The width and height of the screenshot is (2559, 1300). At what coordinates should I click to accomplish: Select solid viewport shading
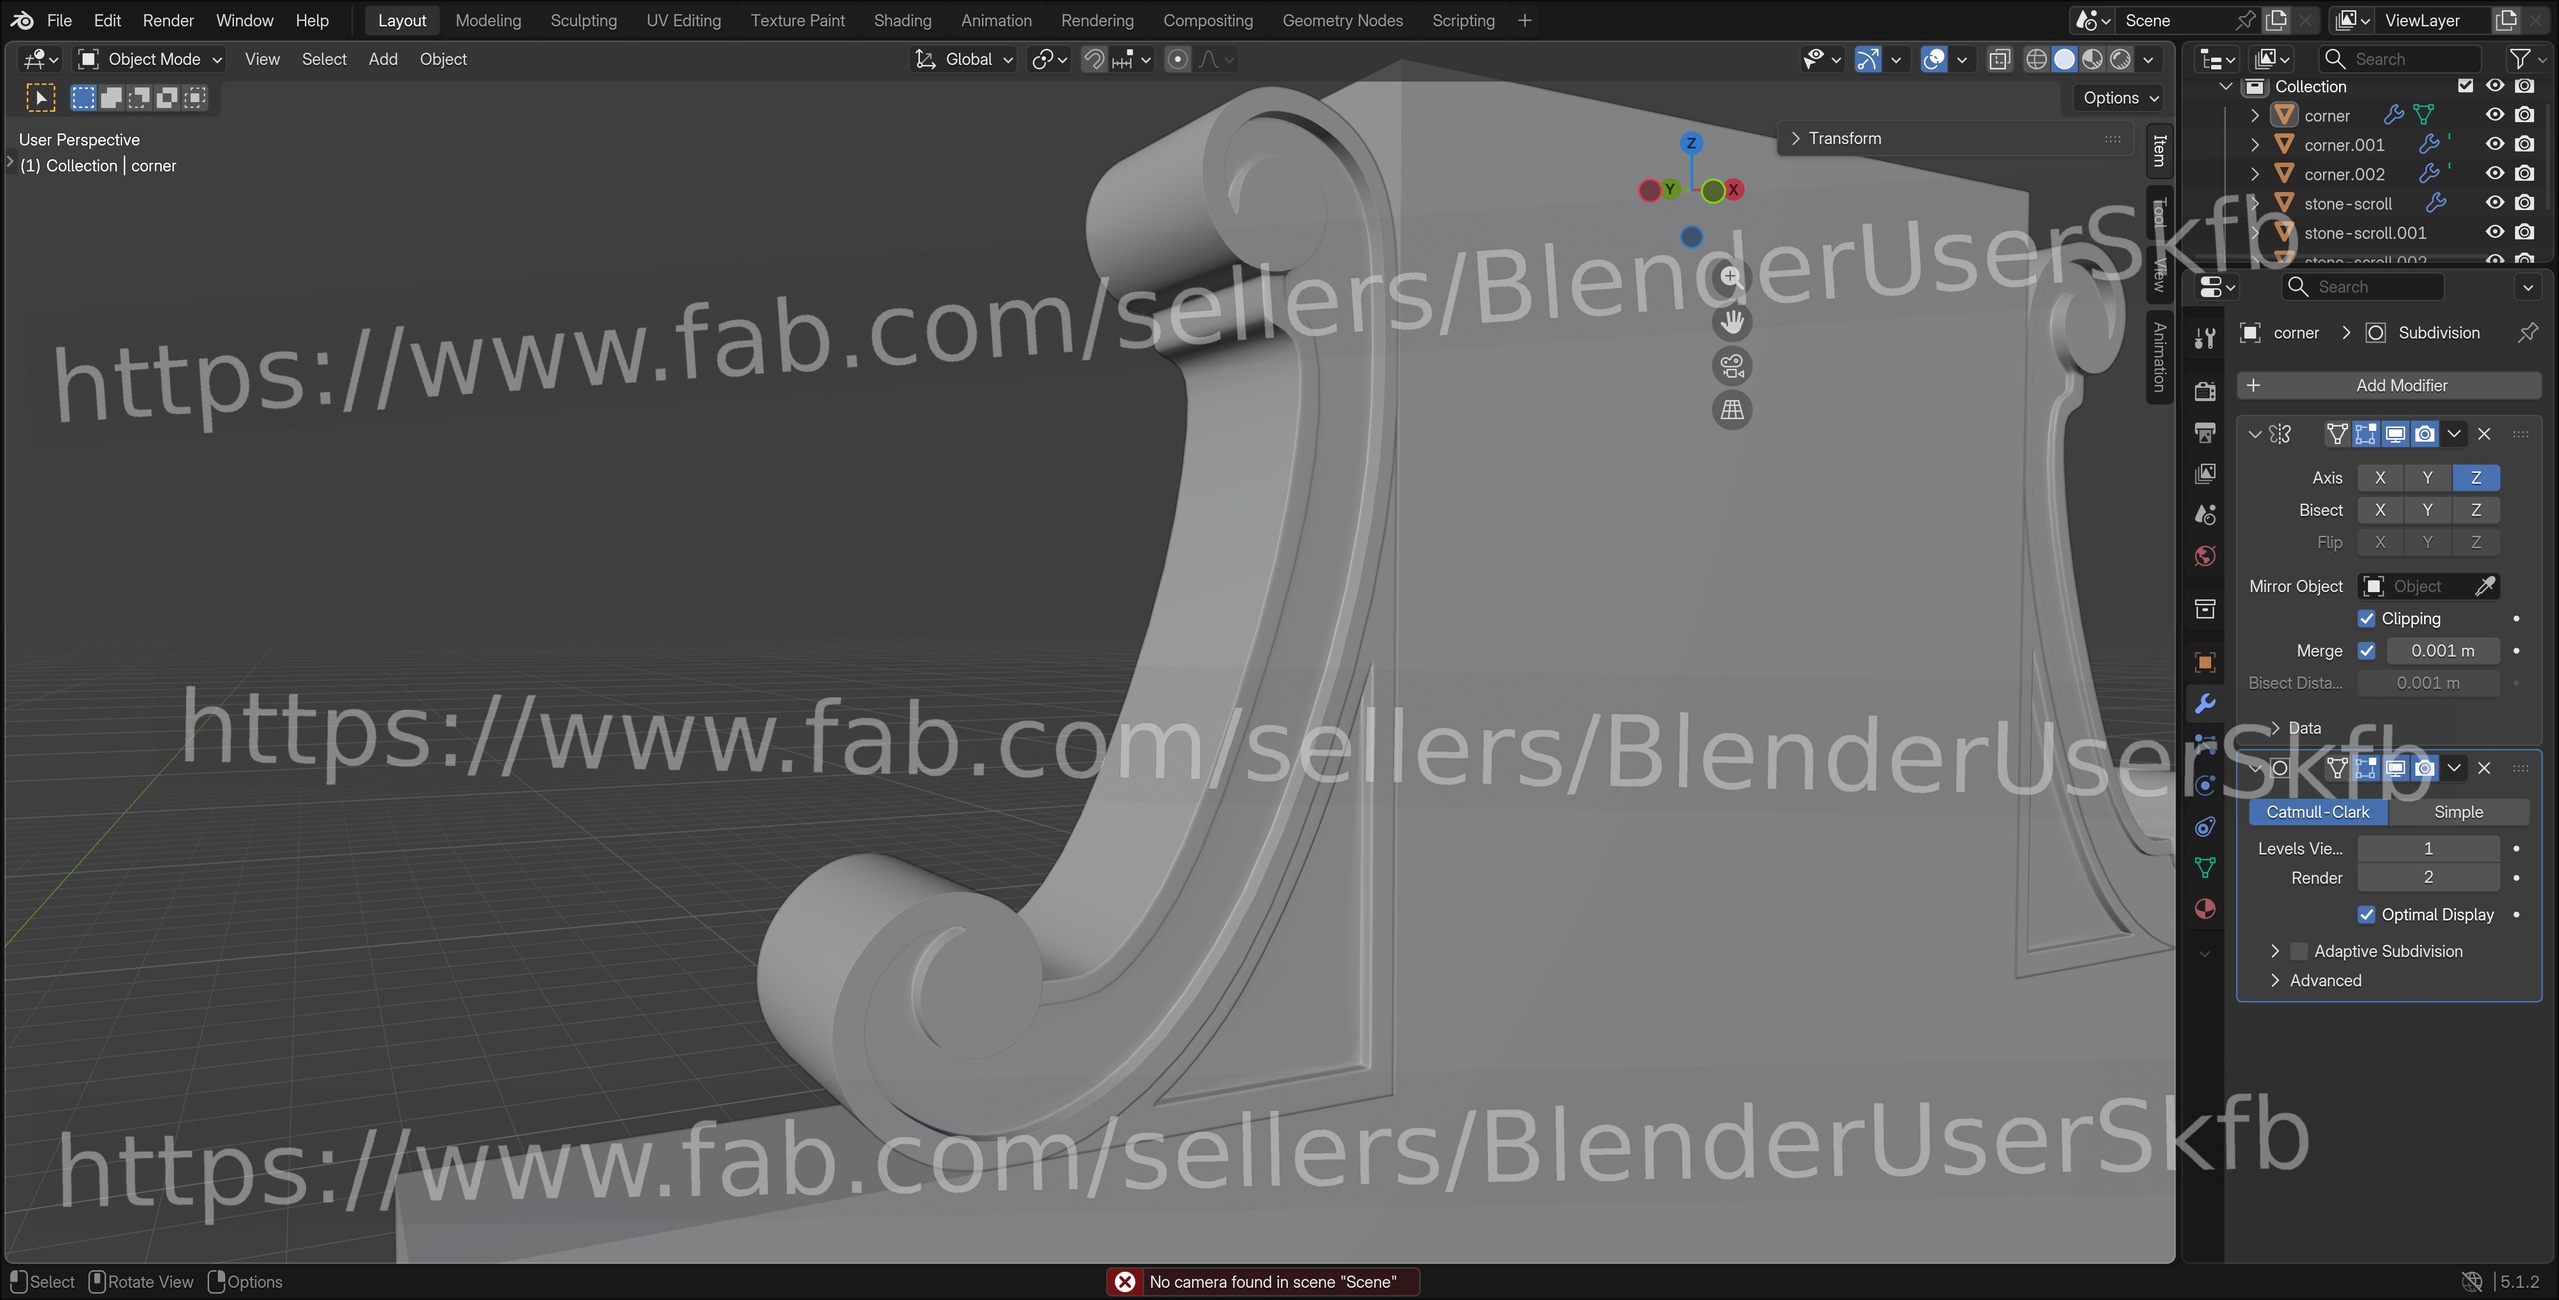2064,60
